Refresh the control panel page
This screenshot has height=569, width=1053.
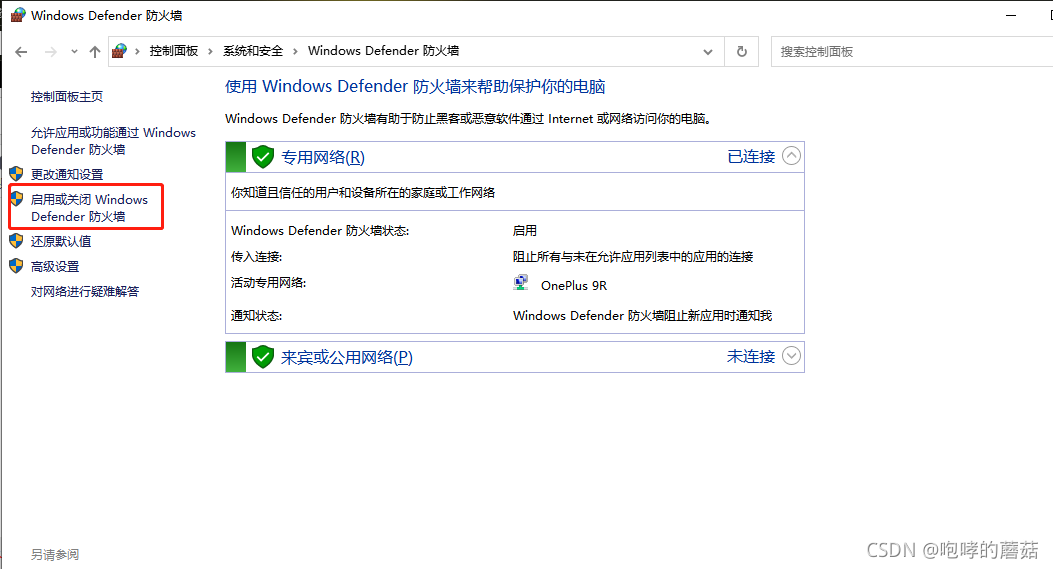point(741,52)
